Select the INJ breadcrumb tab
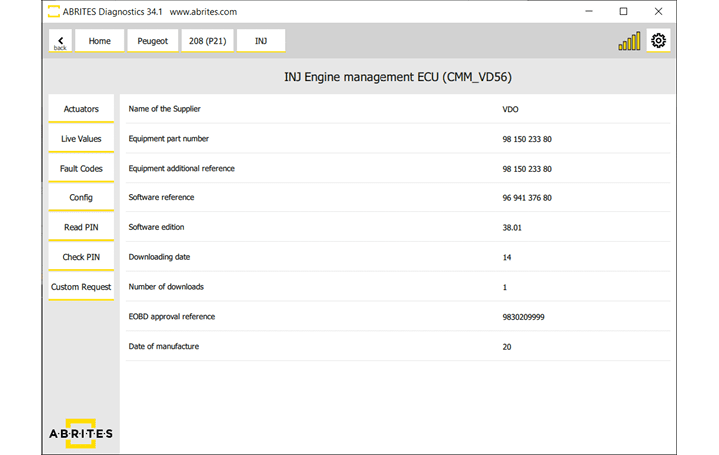This screenshot has width=719, height=455. coord(261,41)
